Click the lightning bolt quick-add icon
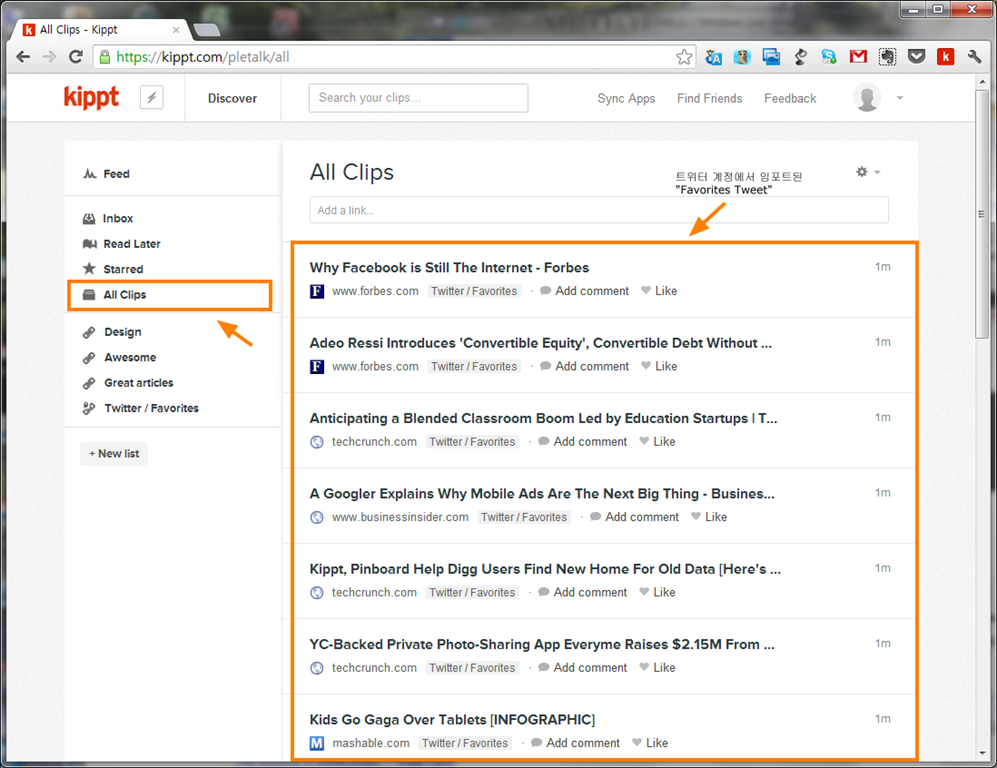The height and width of the screenshot is (768, 997). pos(151,98)
